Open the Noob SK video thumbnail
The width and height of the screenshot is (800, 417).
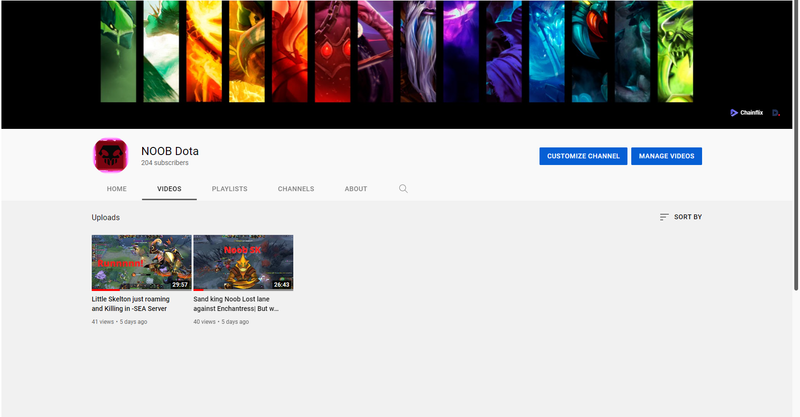pos(243,262)
